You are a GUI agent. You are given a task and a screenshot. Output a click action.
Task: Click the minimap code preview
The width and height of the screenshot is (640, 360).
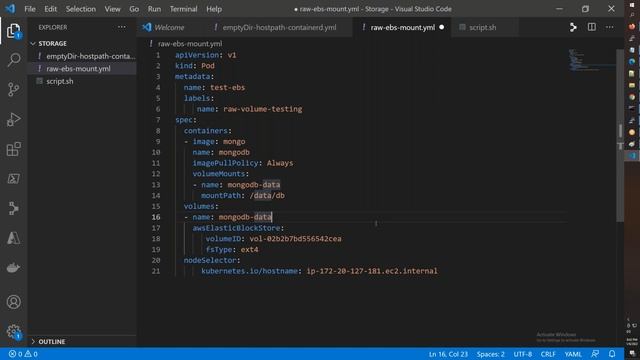592,60
